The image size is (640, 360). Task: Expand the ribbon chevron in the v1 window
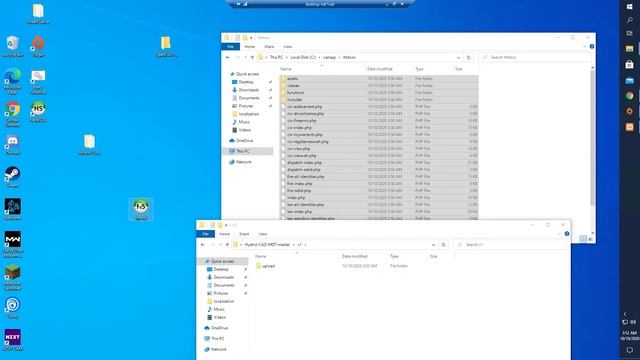click(x=560, y=234)
